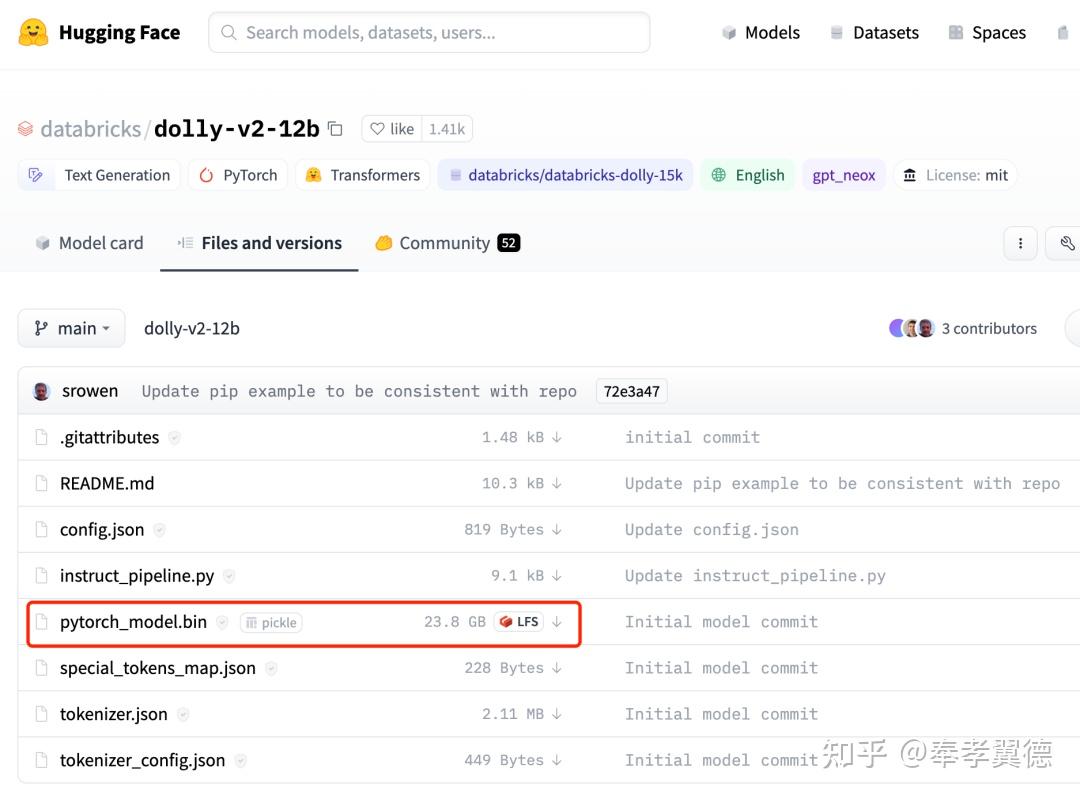Click srowen's avatar in the commit row
This screenshot has width=1080, height=798.
pos(41,391)
